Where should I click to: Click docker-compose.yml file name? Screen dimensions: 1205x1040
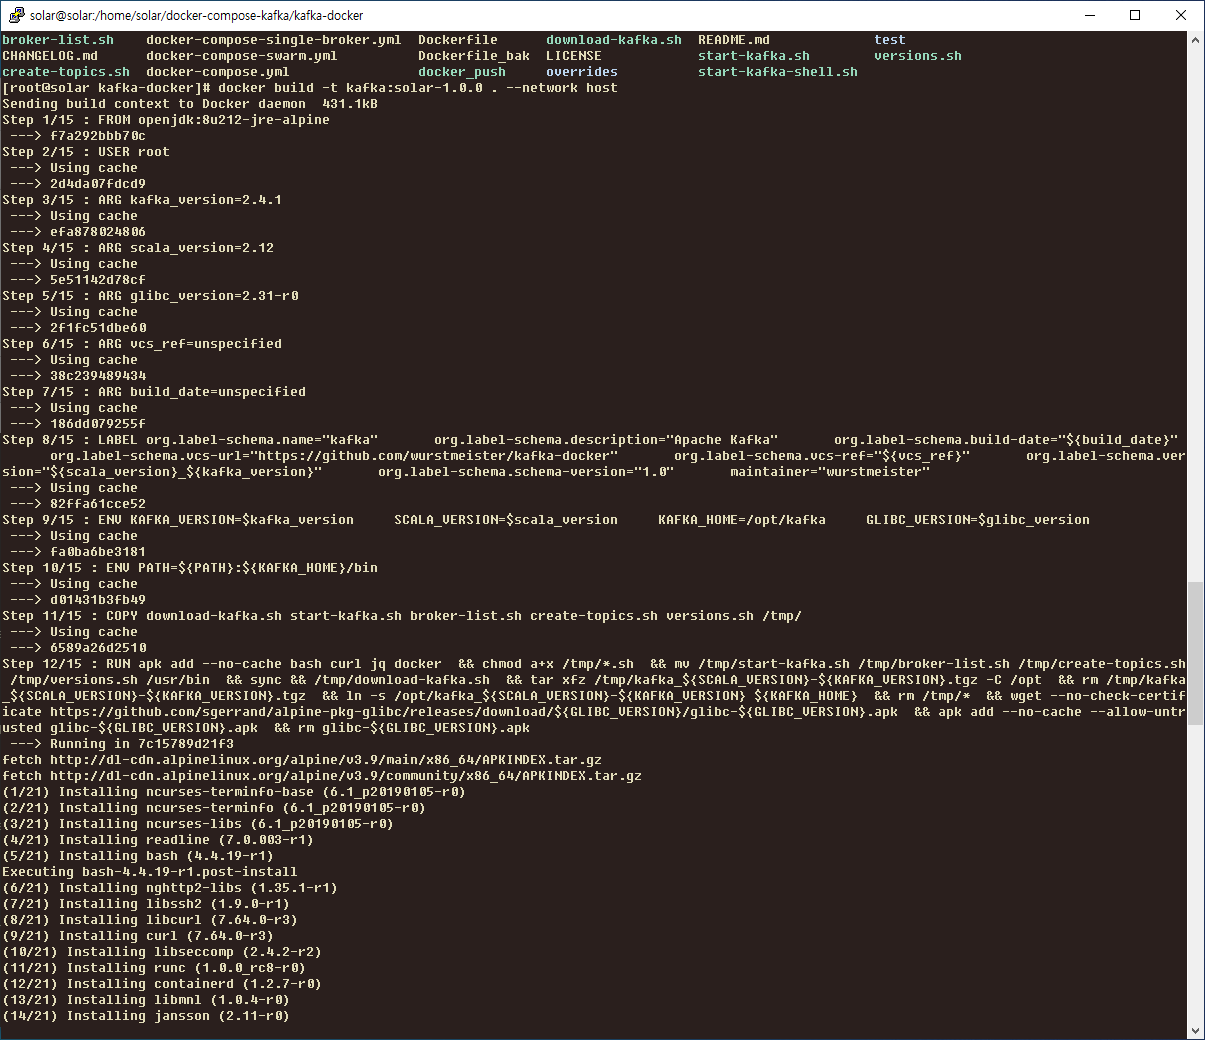pyautogui.click(x=218, y=72)
